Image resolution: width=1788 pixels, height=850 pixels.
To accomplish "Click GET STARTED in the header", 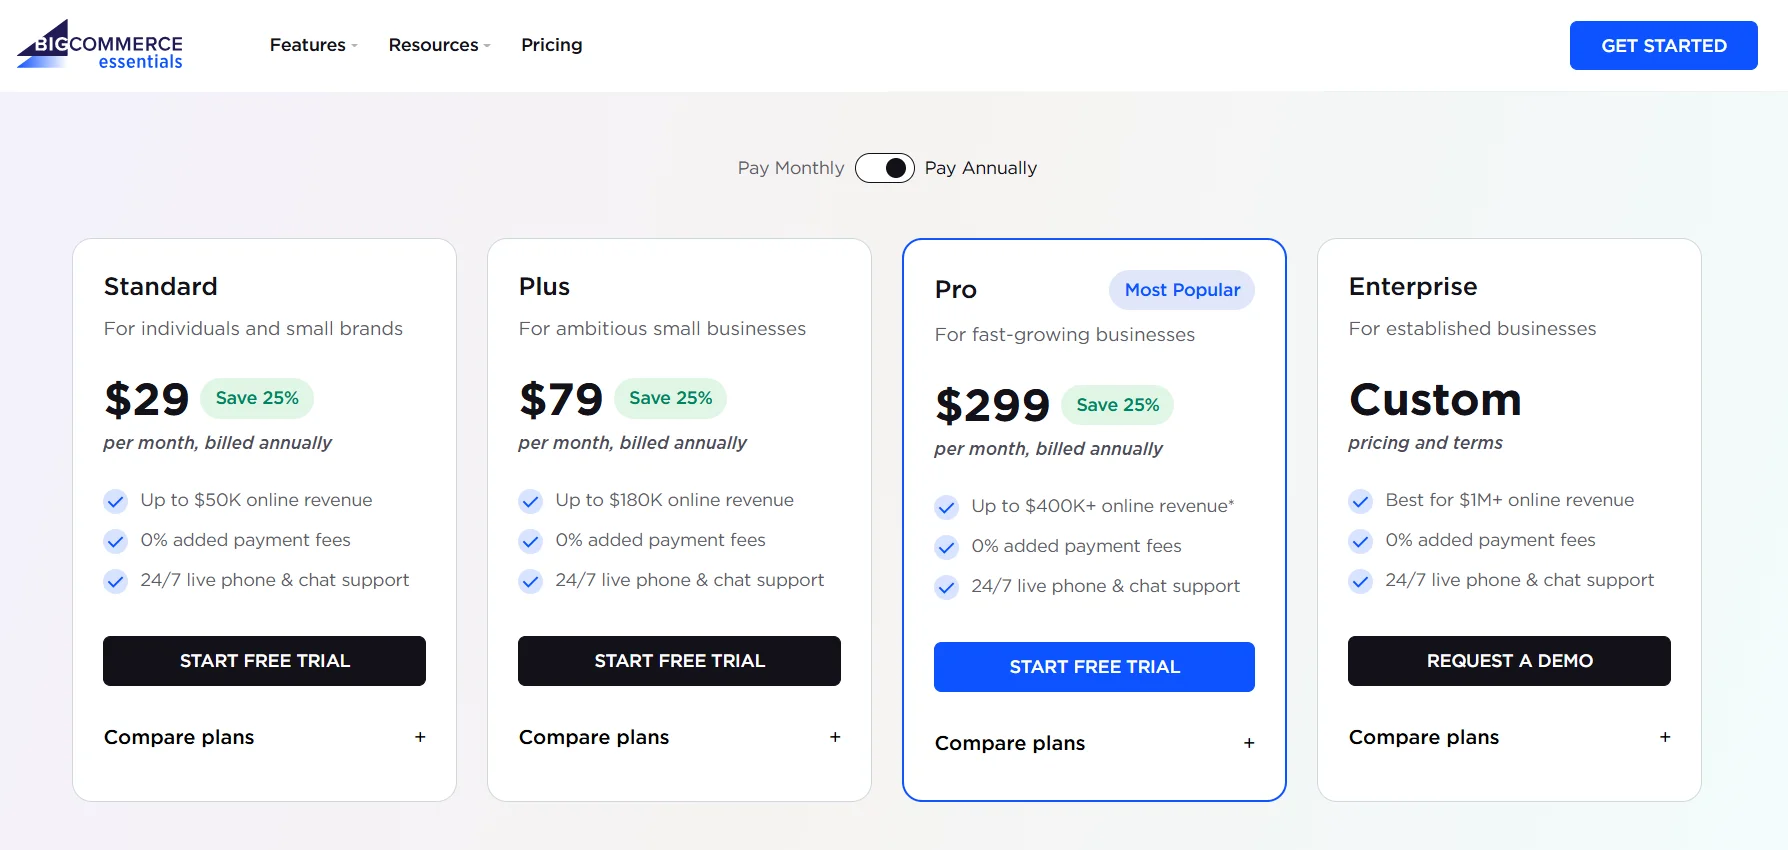I will 1663,45.
